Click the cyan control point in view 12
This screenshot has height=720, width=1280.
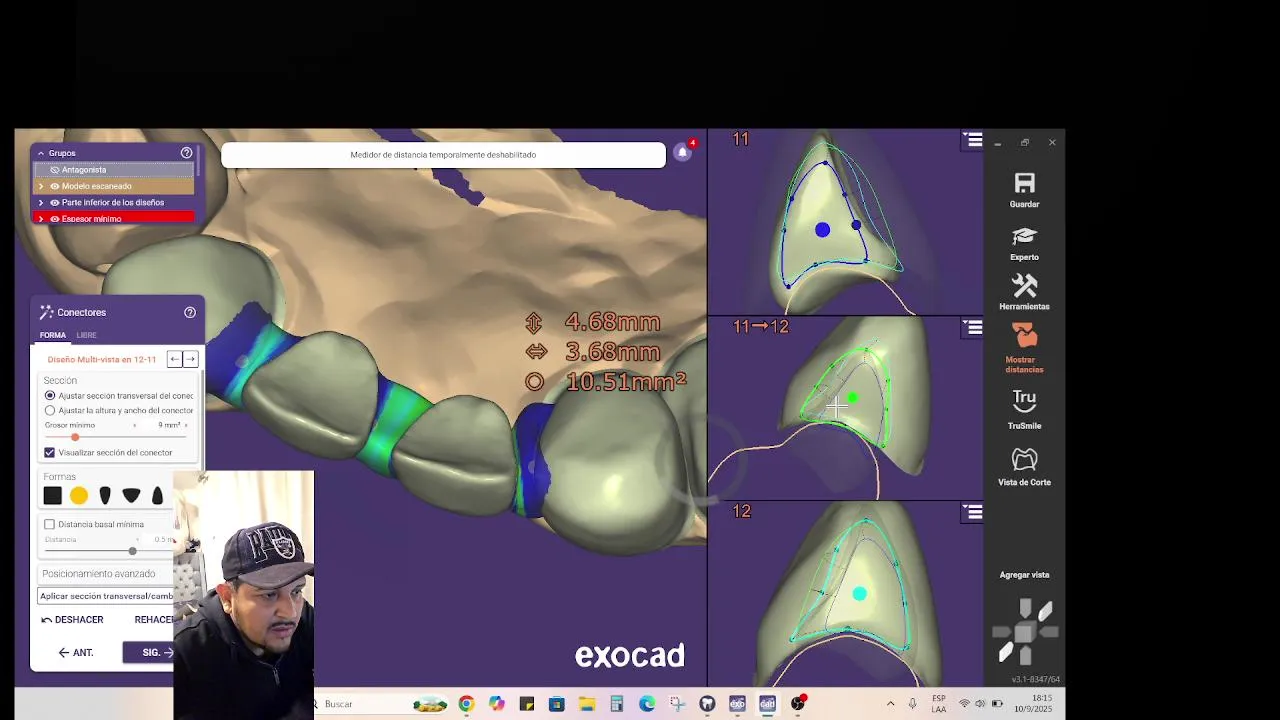click(x=860, y=594)
